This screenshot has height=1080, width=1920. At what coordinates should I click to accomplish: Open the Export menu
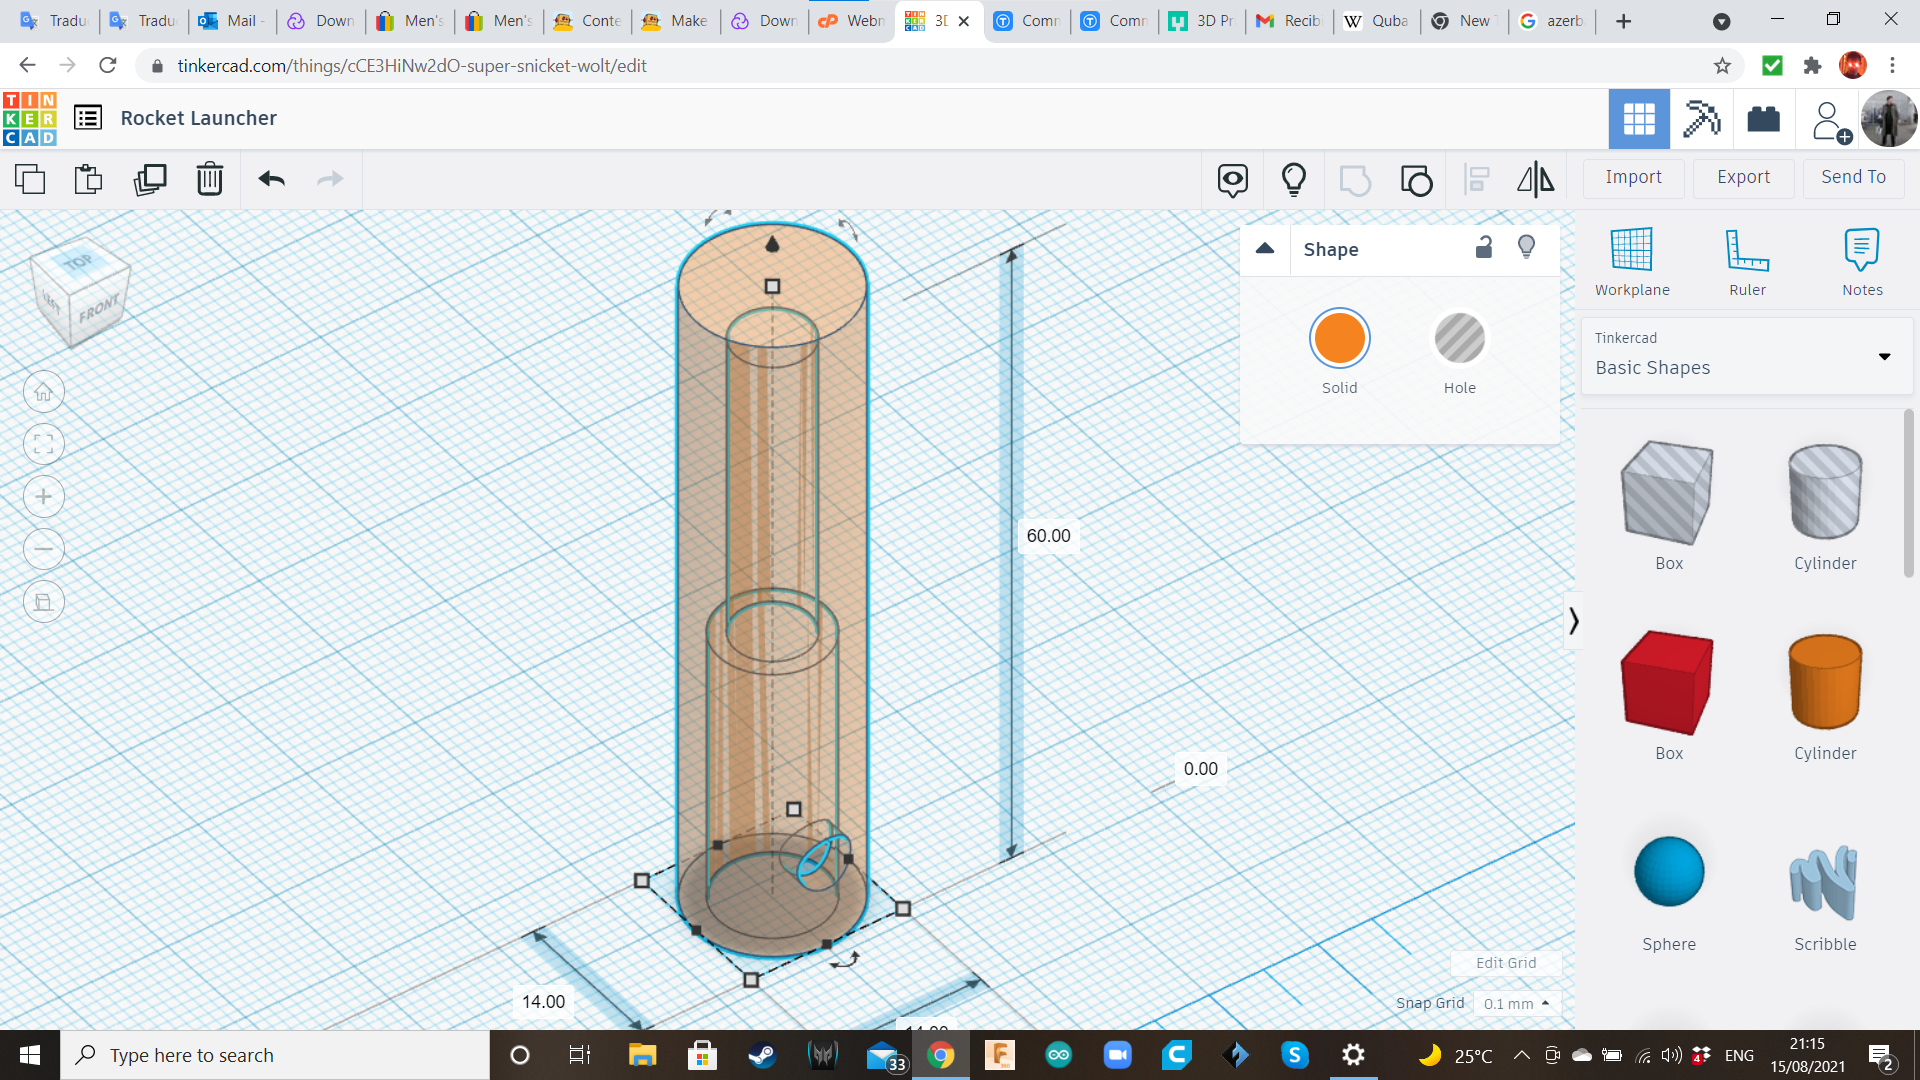click(x=1743, y=175)
